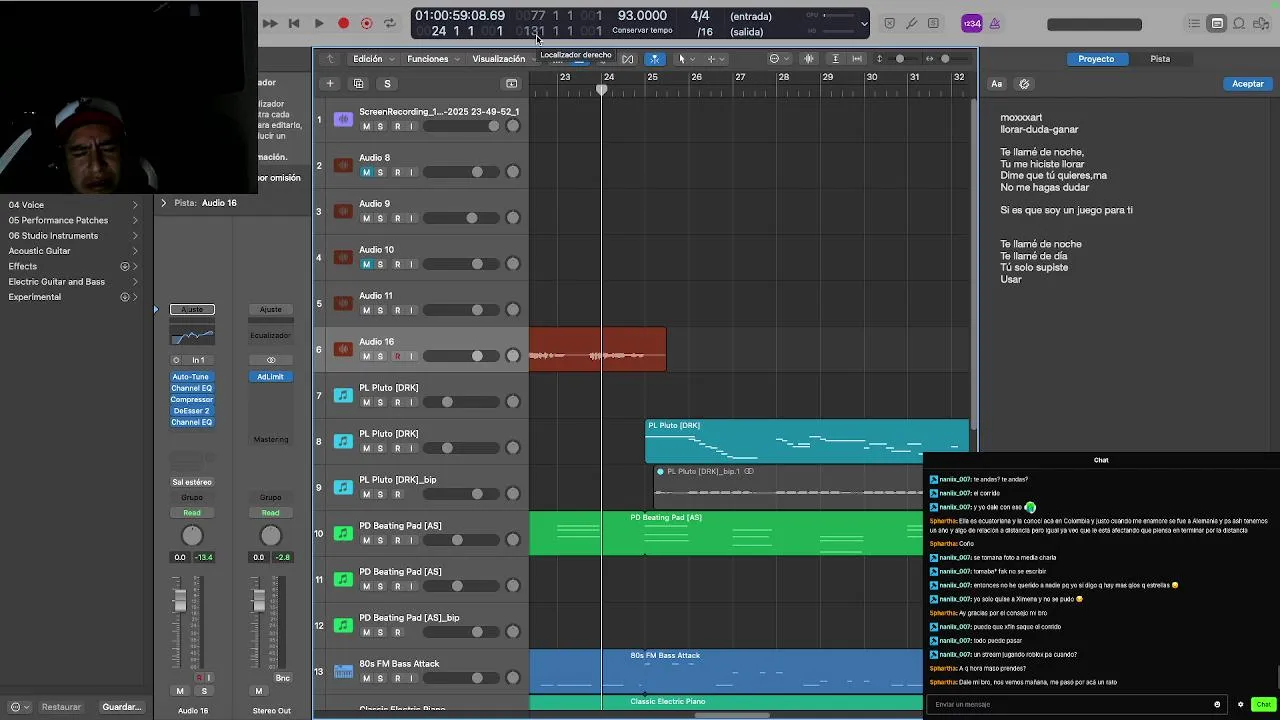Viewport: 1280px width, 720px height.
Task: Click the duplicate track icon
Action: click(359, 84)
